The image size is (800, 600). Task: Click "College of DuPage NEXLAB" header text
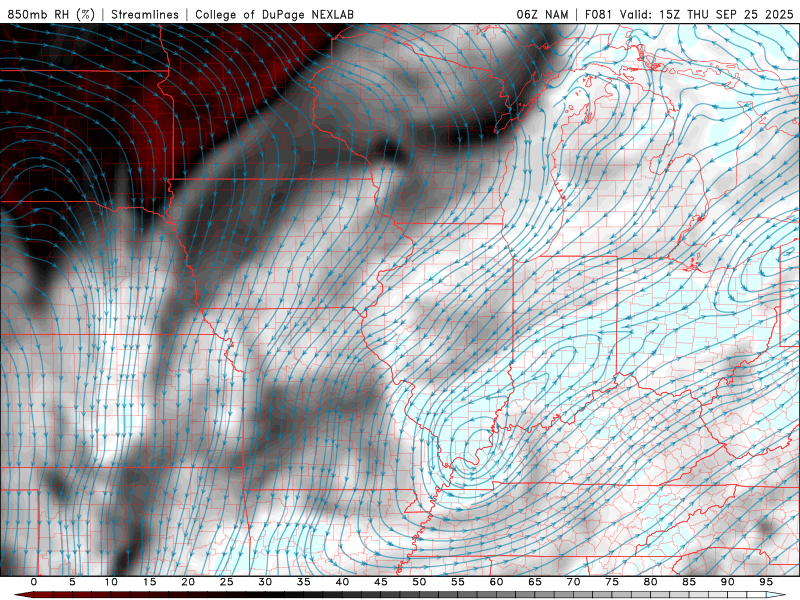tap(274, 15)
